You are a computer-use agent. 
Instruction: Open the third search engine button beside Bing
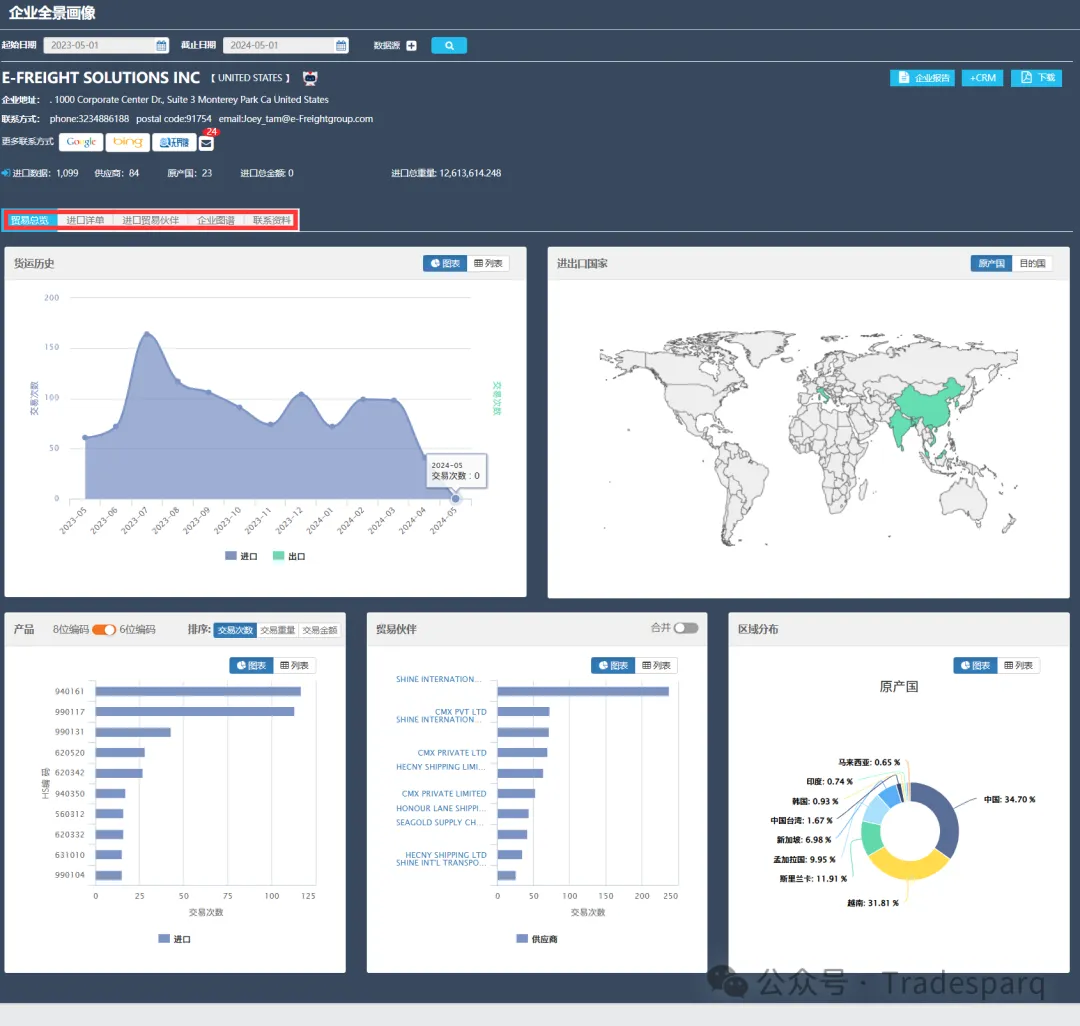point(174,142)
